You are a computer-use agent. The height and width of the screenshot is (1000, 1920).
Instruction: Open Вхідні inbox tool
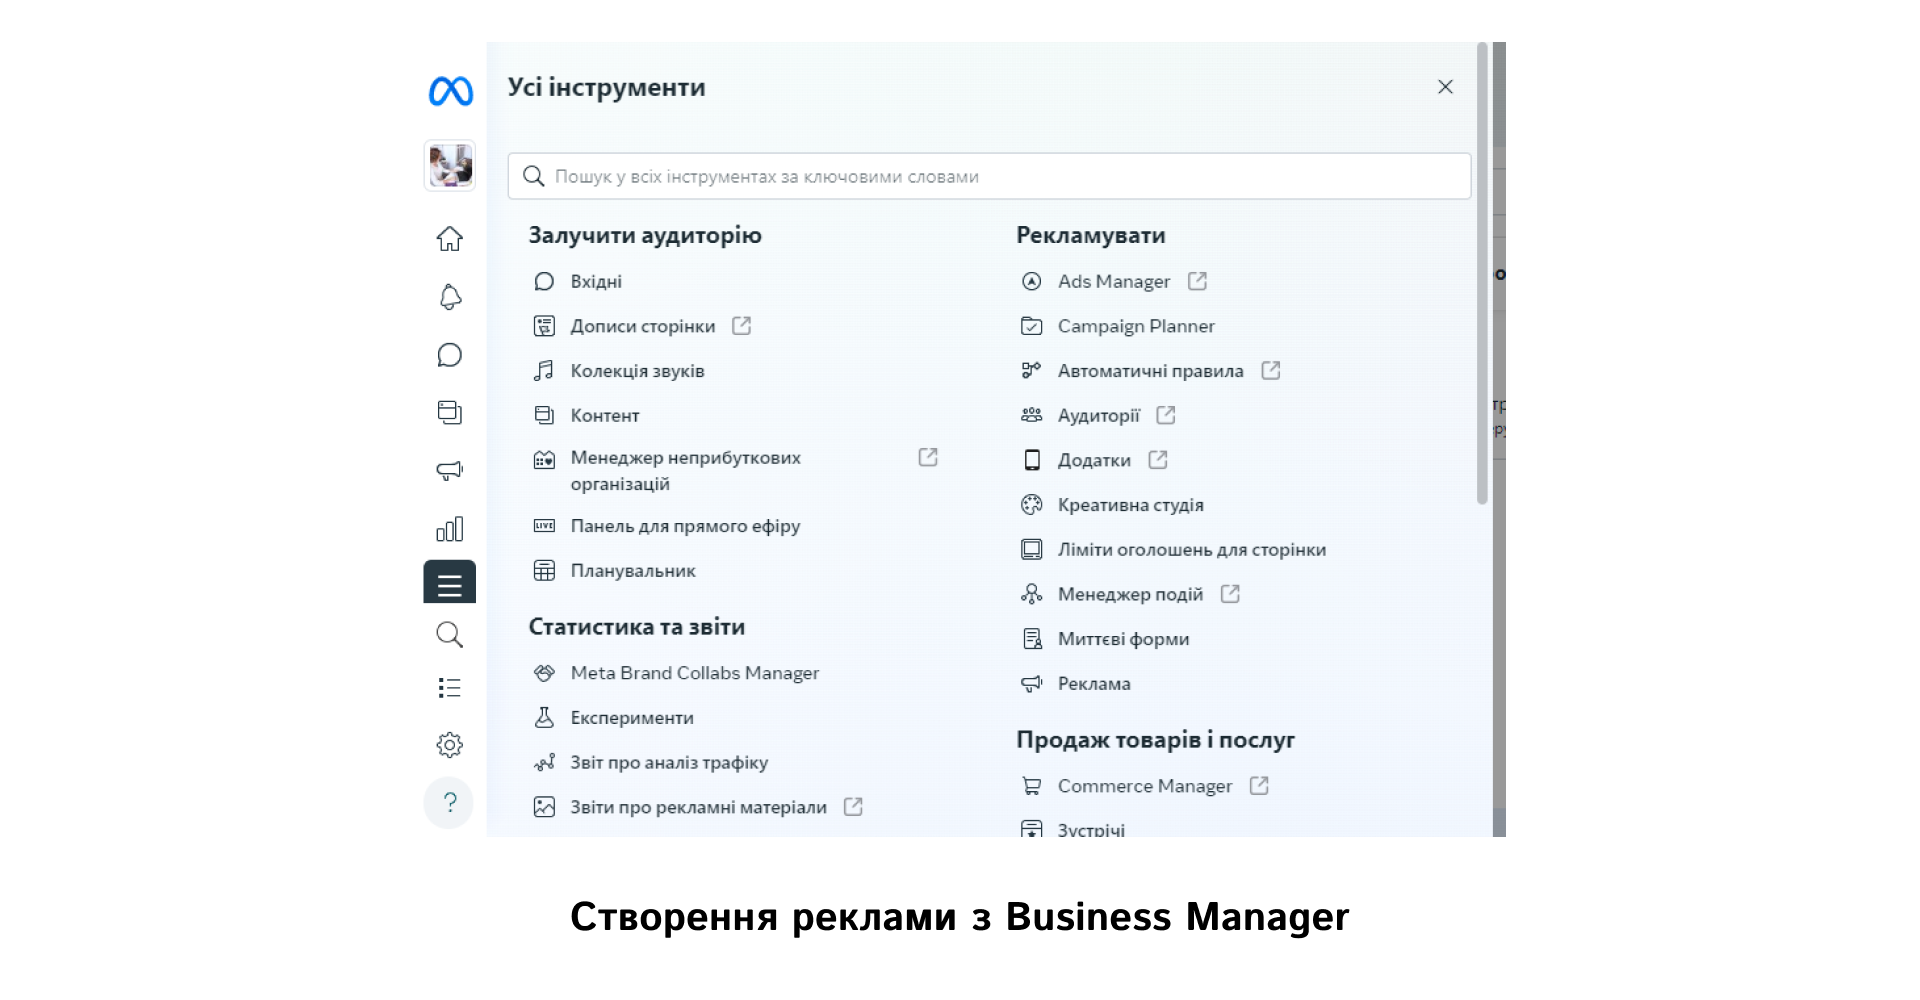click(596, 282)
